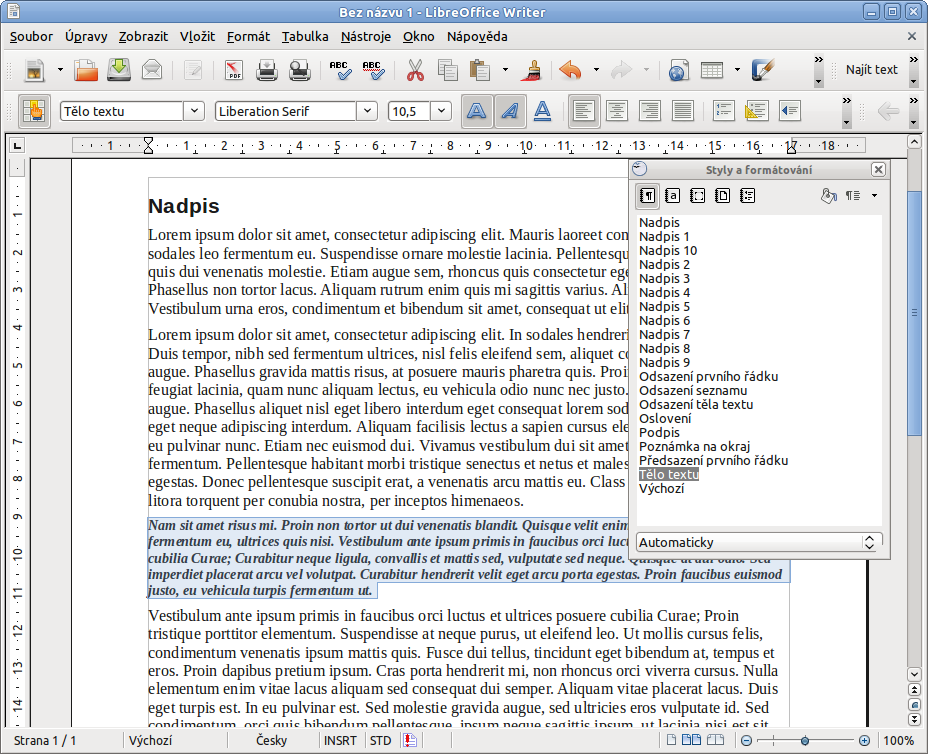Screen dimensions: 928x754
Task: Select the Nadpis 1 style in the list
Action: pyautogui.click(x=664, y=237)
